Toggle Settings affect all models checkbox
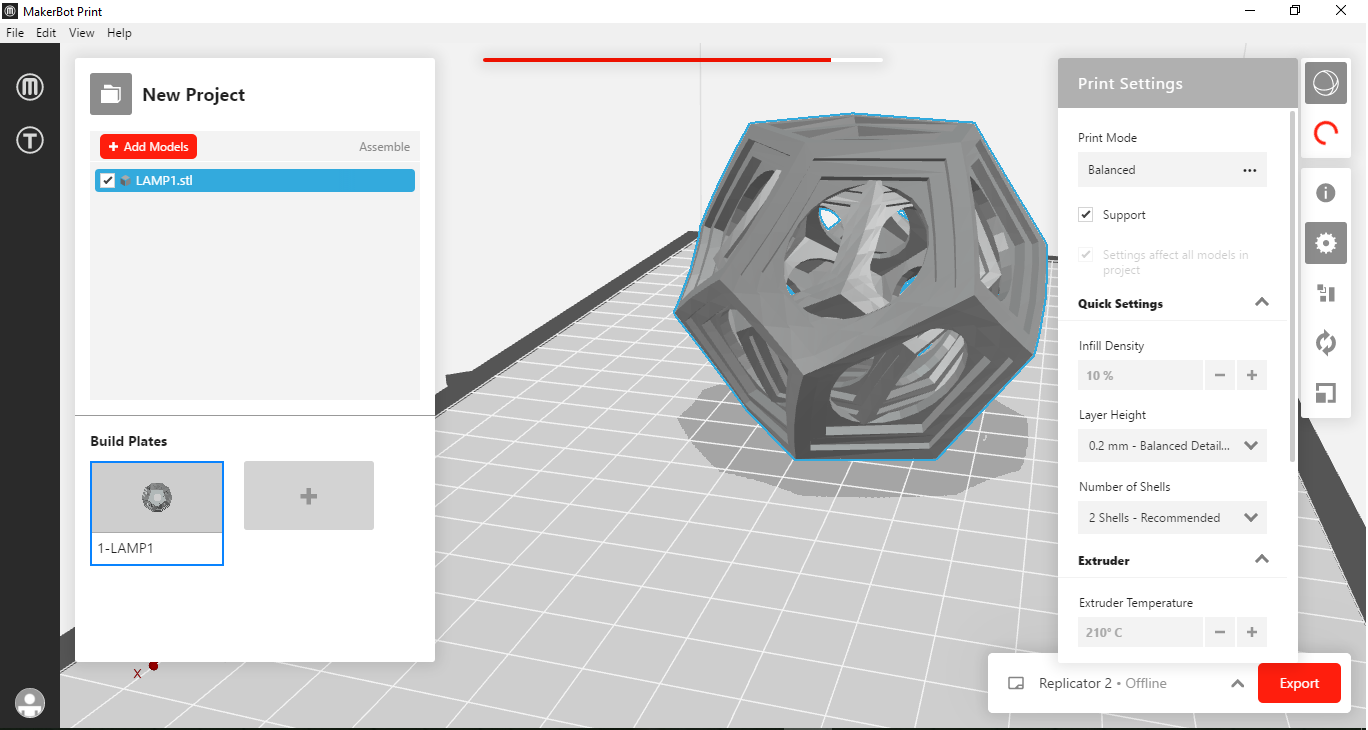1368x730 pixels. click(1086, 255)
